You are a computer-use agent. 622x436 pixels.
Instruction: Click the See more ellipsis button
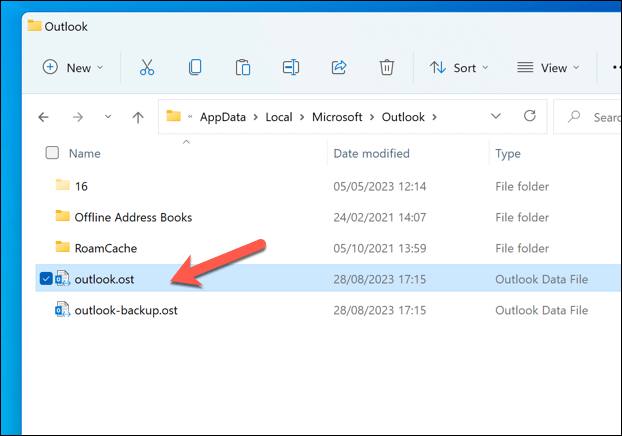tap(616, 68)
